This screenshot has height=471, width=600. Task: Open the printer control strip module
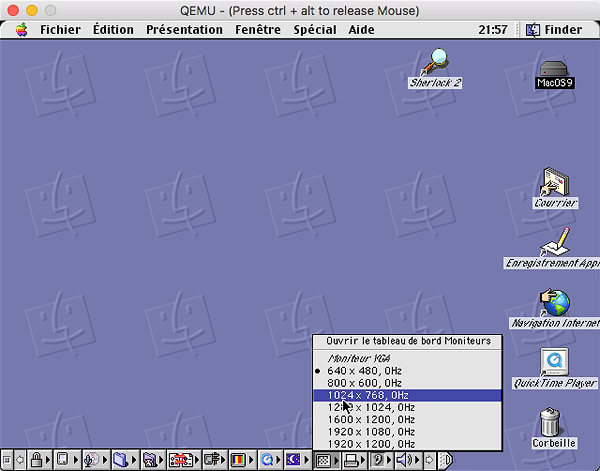click(354, 459)
